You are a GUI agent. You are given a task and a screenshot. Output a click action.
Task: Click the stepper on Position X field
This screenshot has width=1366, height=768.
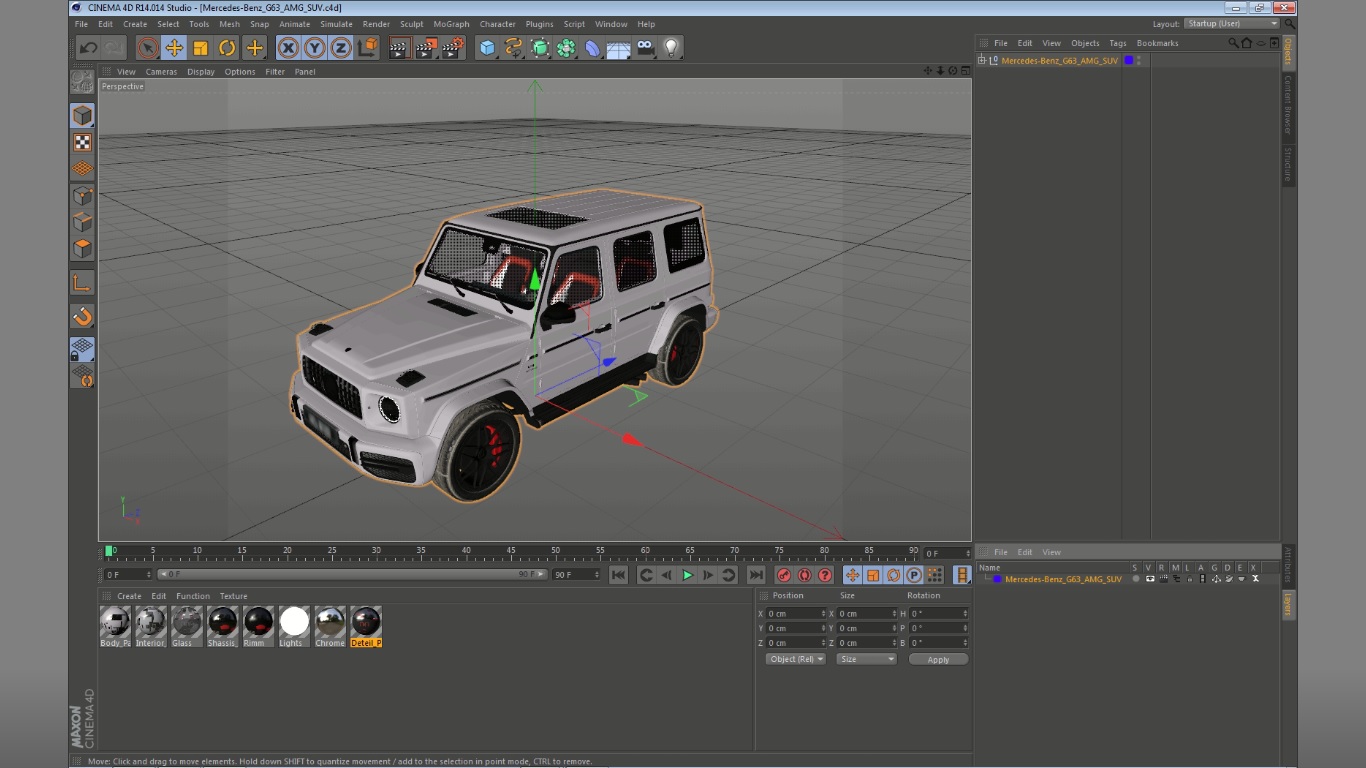(x=823, y=614)
